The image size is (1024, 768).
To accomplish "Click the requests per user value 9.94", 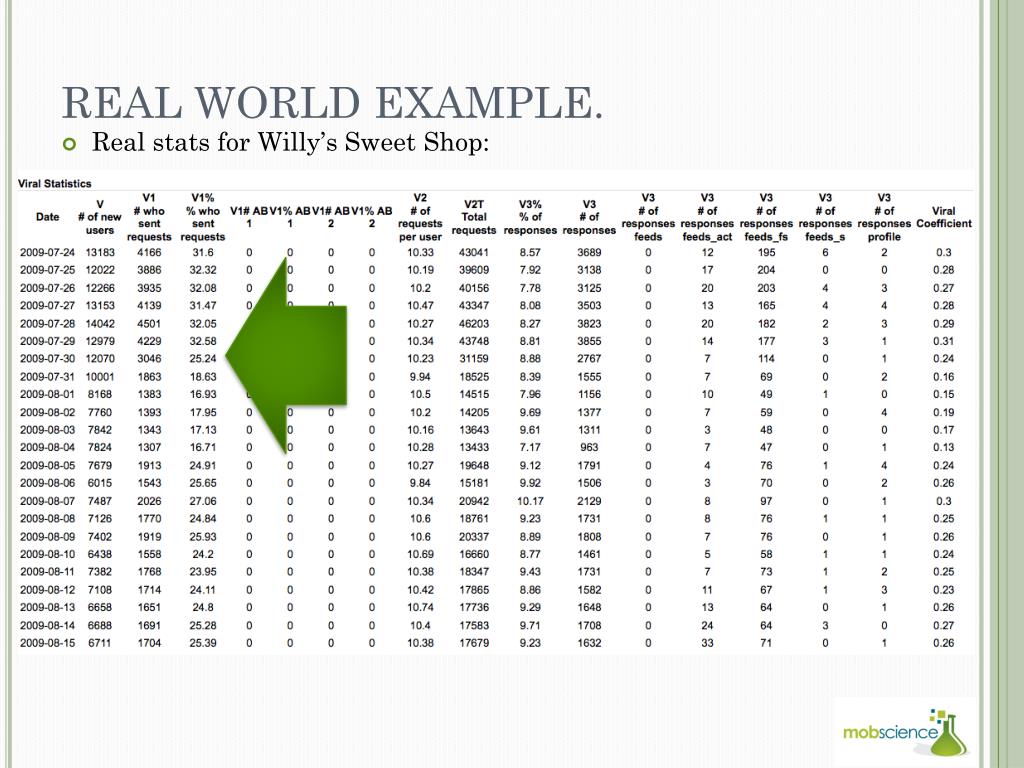I will coord(421,377).
